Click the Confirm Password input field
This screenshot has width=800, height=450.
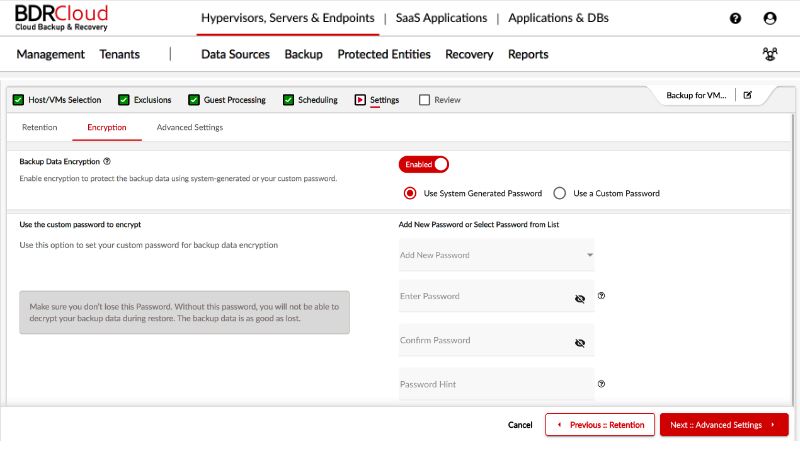pos(496,340)
